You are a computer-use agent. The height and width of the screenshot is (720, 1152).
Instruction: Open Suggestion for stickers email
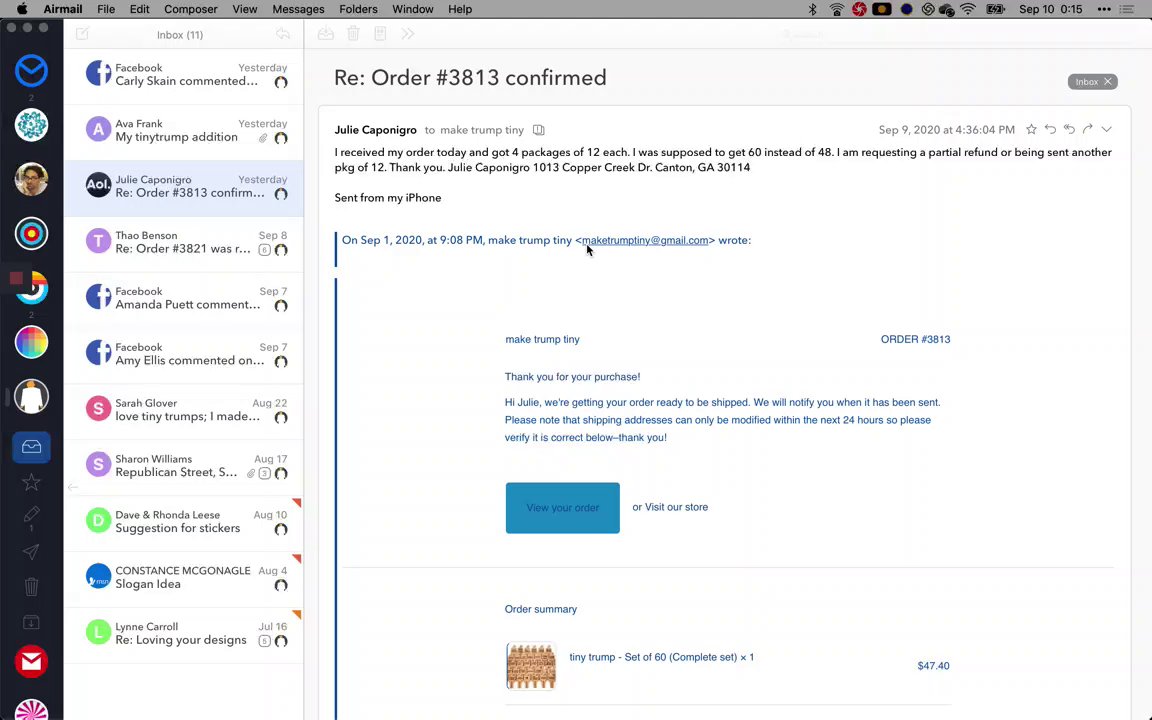tap(184, 522)
